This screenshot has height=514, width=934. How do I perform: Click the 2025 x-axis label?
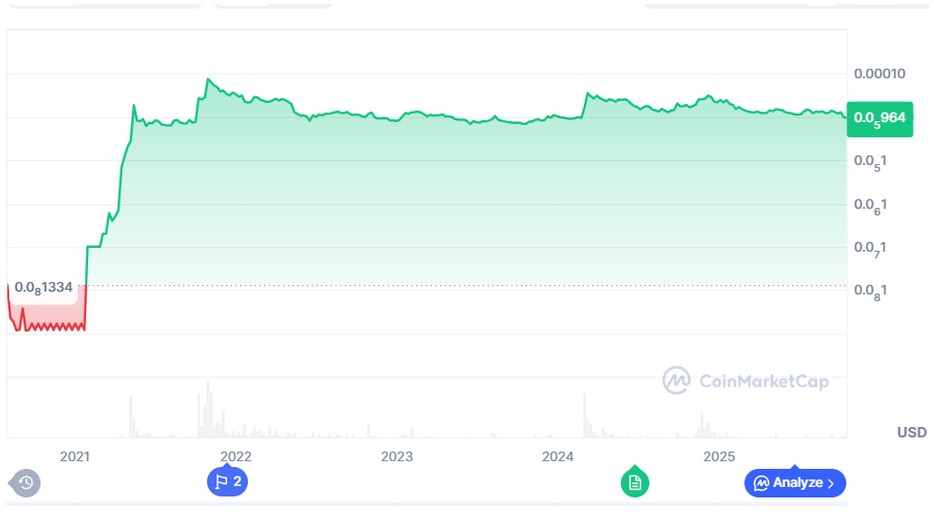[x=718, y=457]
